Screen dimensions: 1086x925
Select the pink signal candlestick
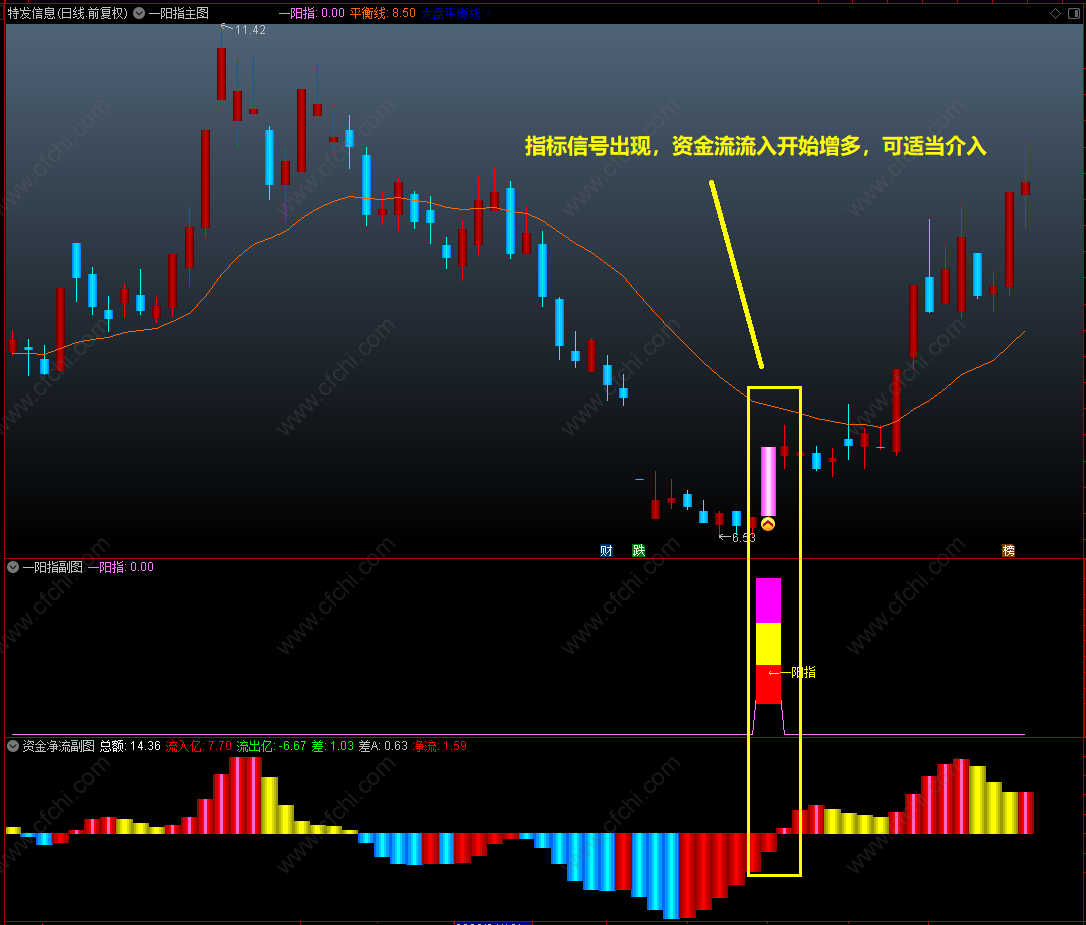pos(768,481)
